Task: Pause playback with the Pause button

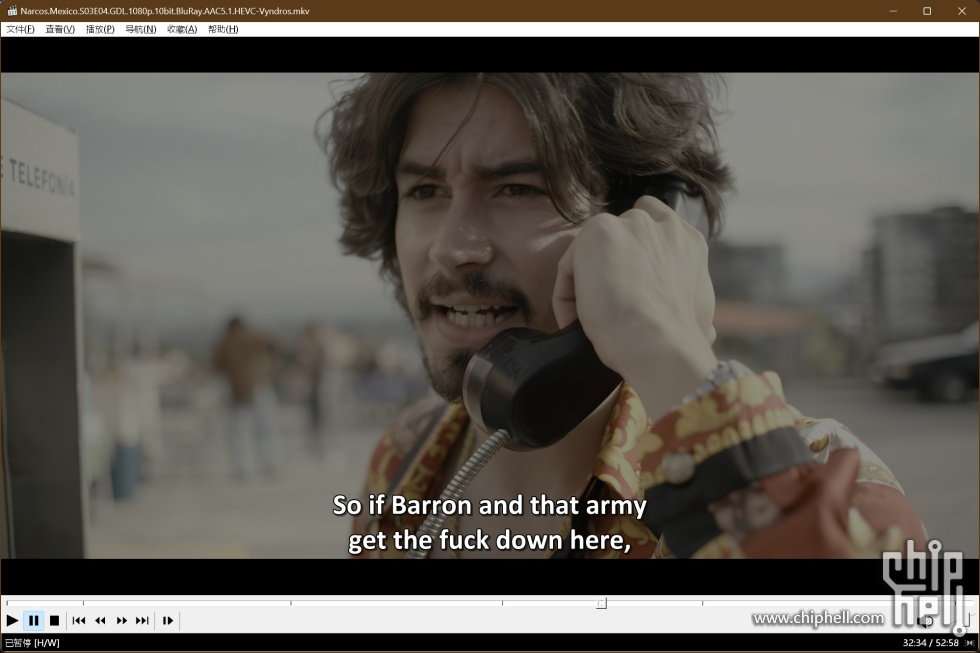Action: point(34,621)
